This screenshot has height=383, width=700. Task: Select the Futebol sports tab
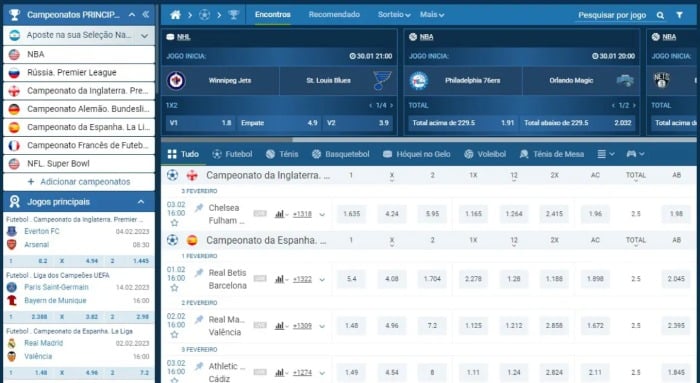point(232,154)
